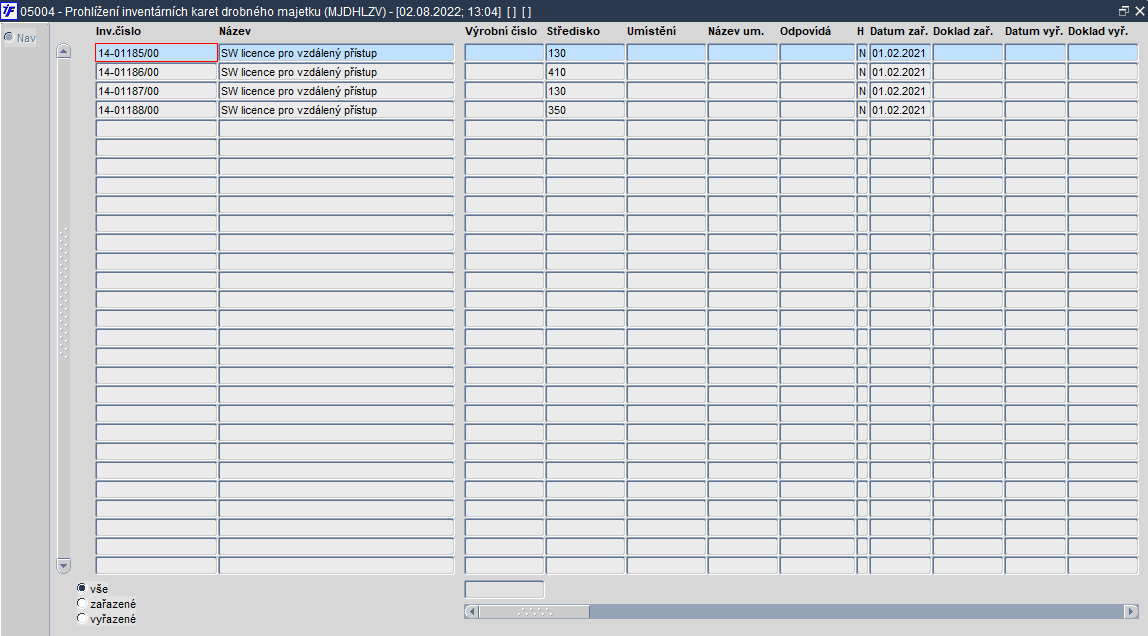Click the Název um. field of row 14-01185/00
The width and height of the screenshot is (1148, 636).
pyautogui.click(x=742, y=53)
